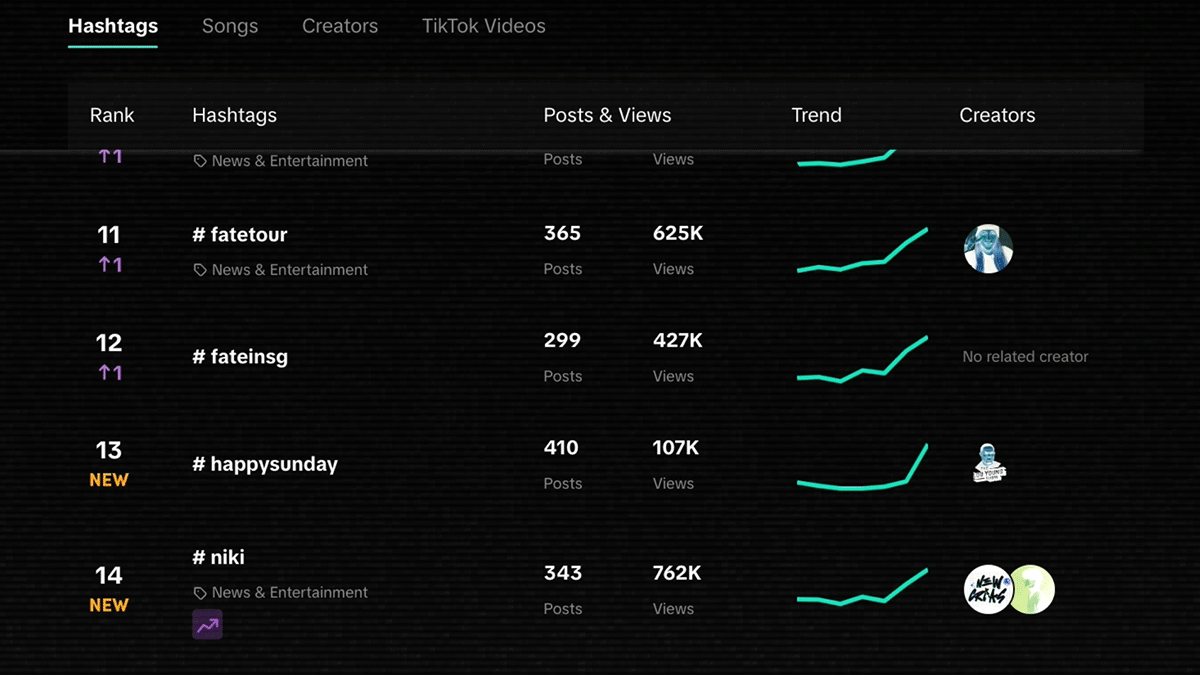Click rank number 14
The width and height of the screenshot is (1200, 675).
click(x=109, y=576)
